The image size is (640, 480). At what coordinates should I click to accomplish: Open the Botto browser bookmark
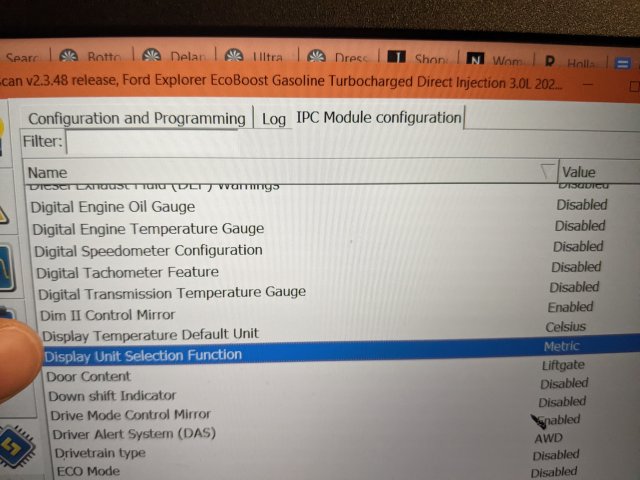click(90, 56)
